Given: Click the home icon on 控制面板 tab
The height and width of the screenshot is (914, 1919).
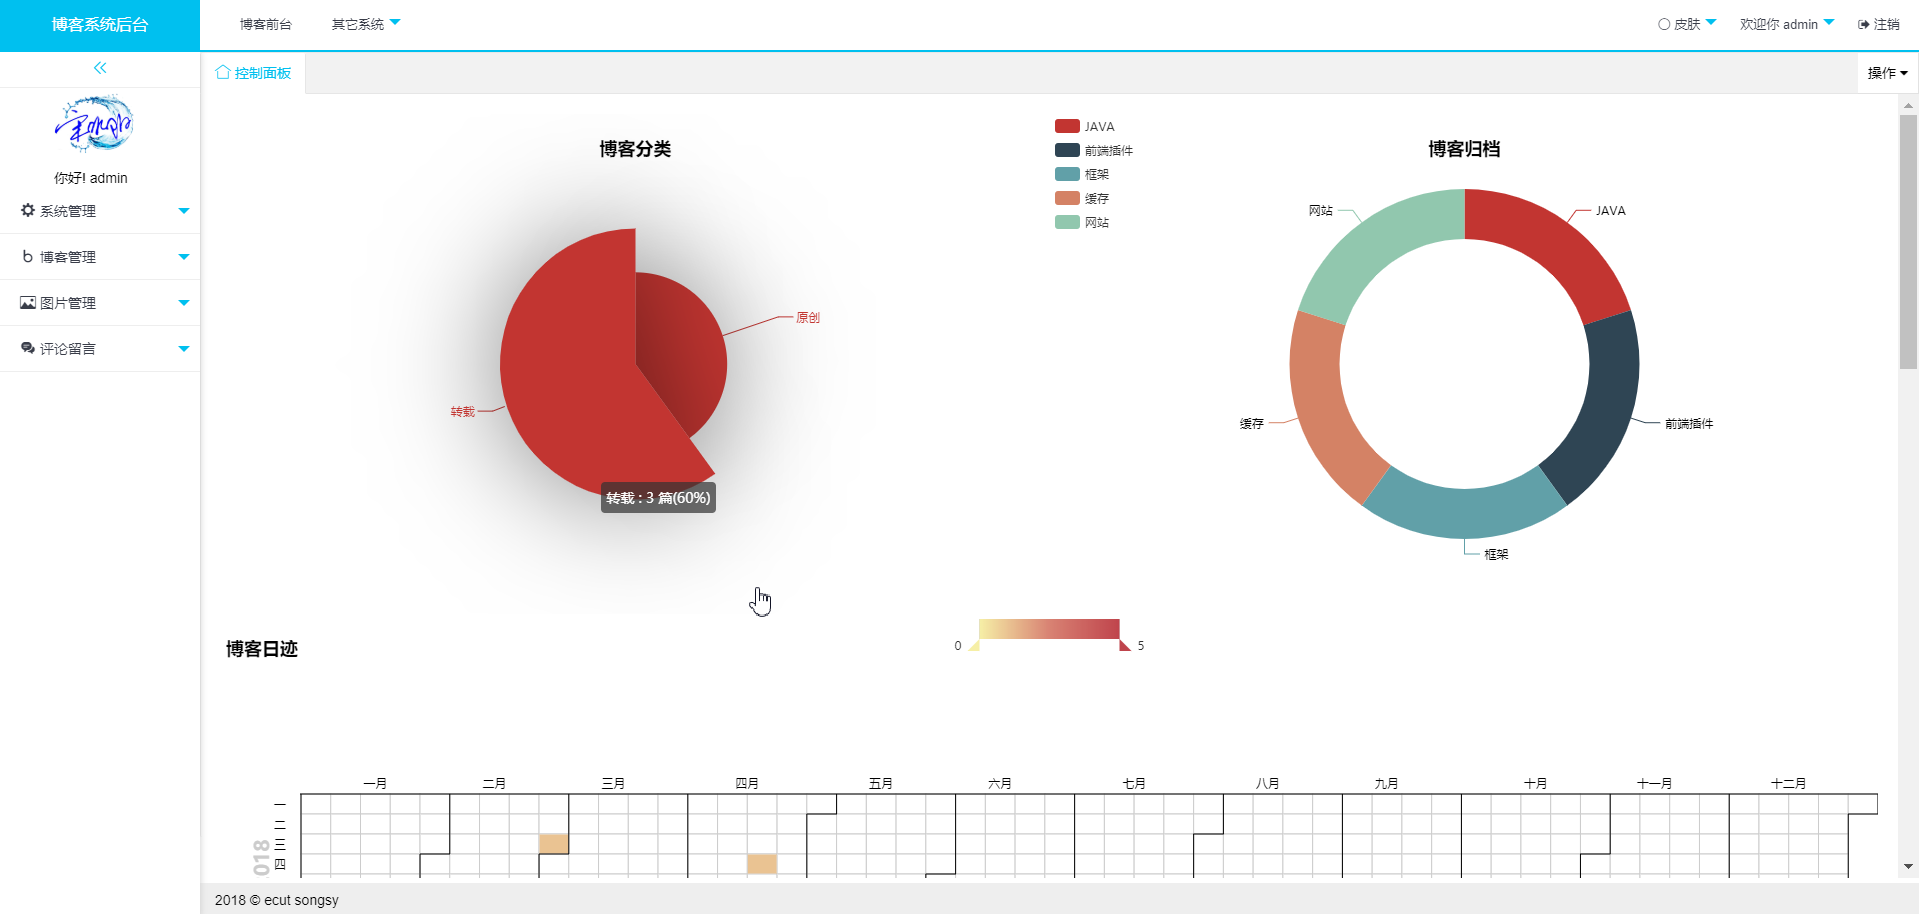Looking at the screenshot, I should coord(223,72).
